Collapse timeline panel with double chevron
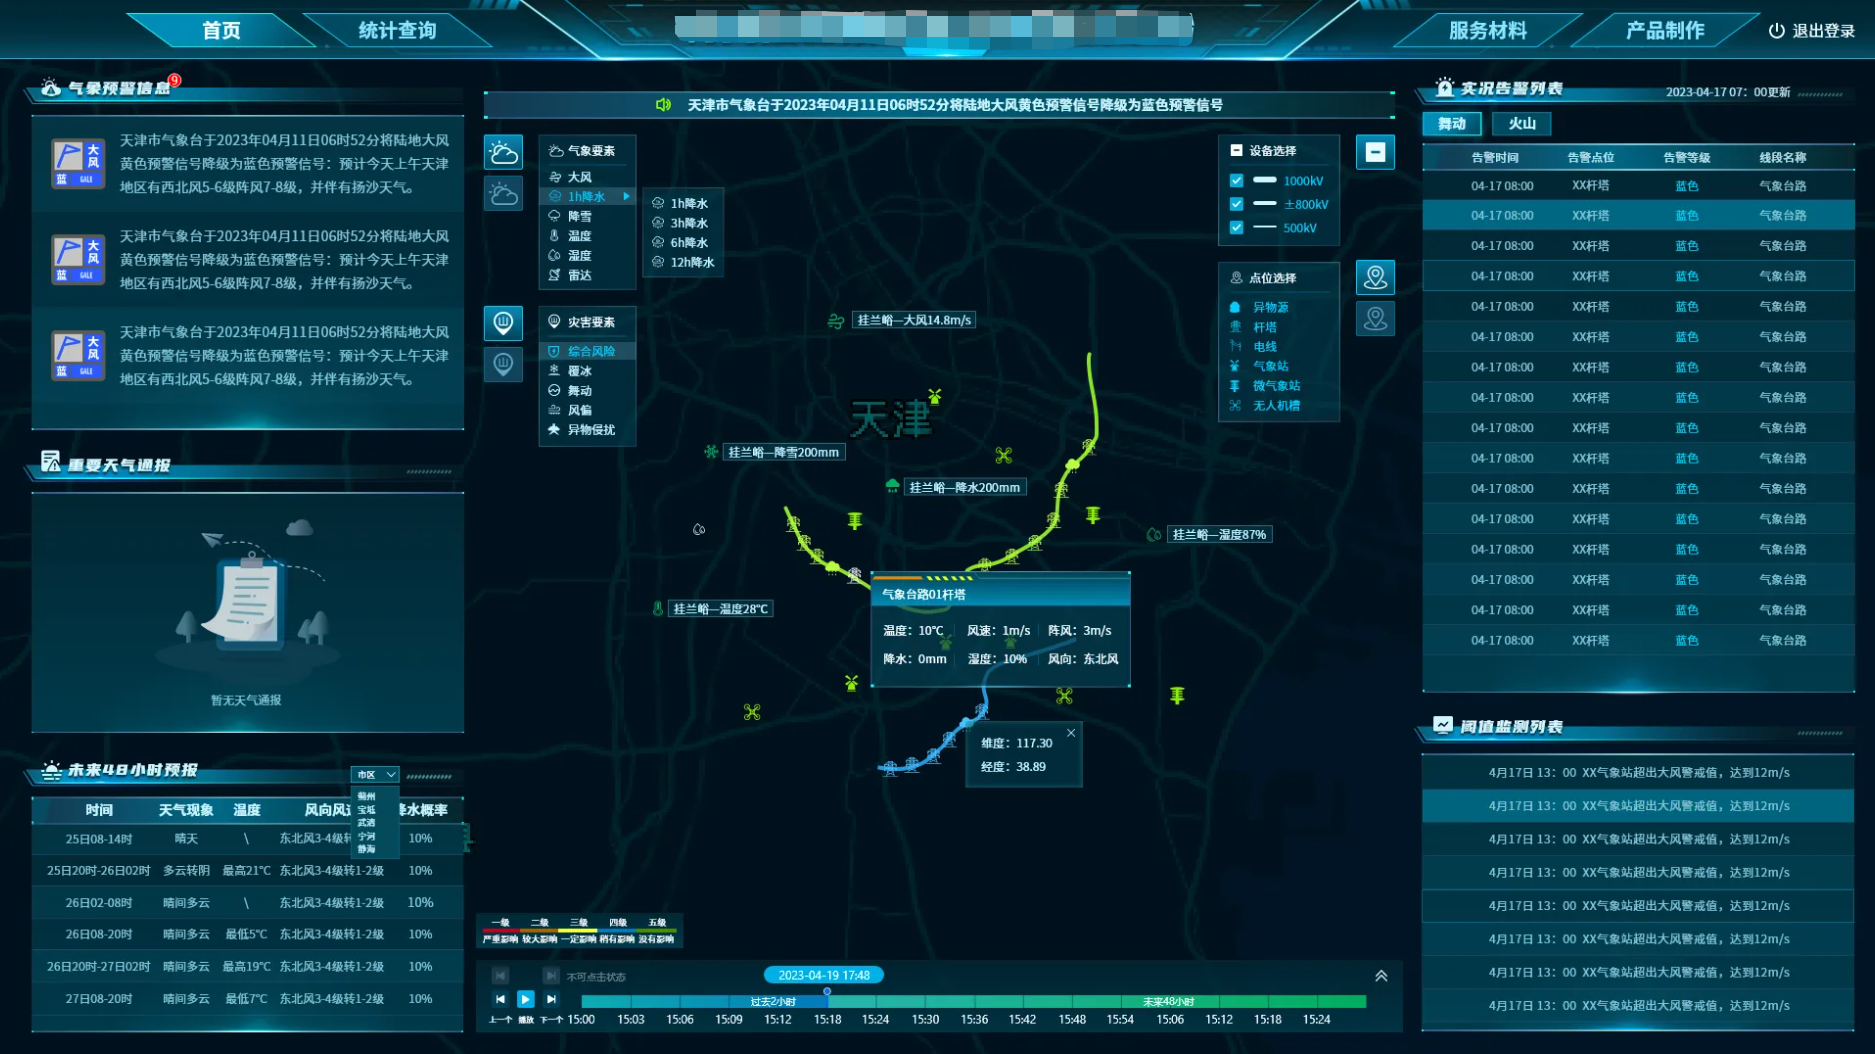The width and height of the screenshot is (1875, 1054). pos(1381,976)
